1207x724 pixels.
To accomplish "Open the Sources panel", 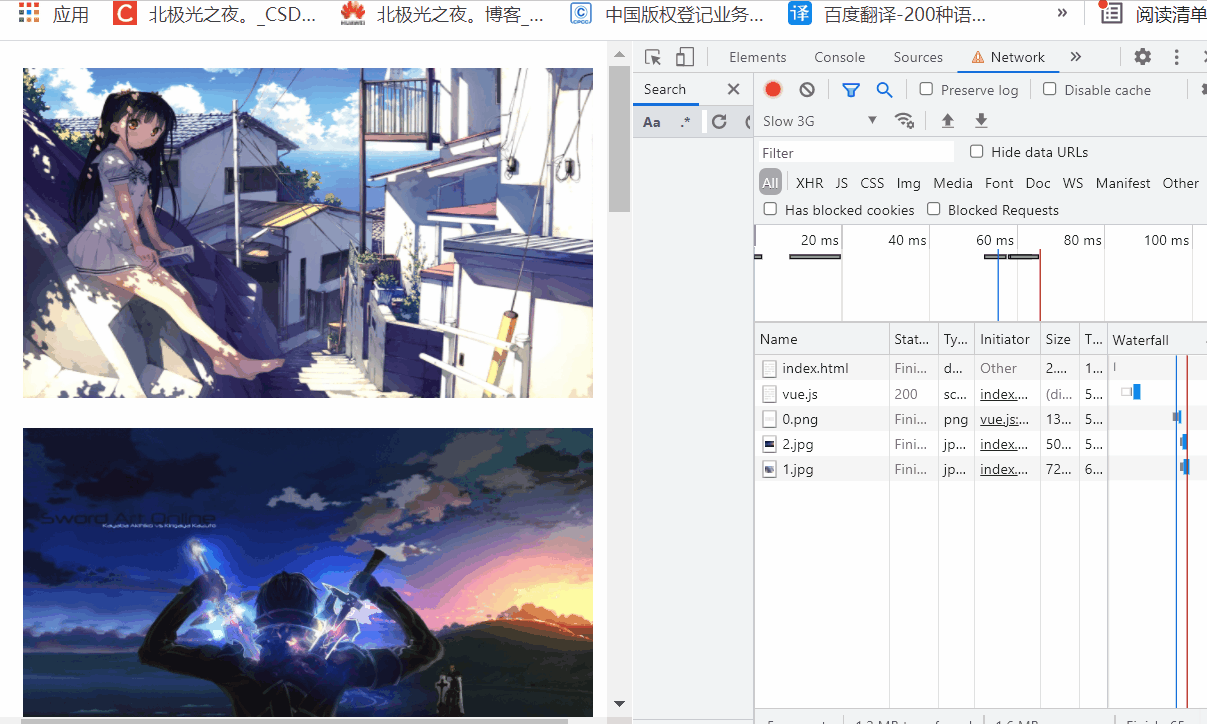I will (917, 56).
